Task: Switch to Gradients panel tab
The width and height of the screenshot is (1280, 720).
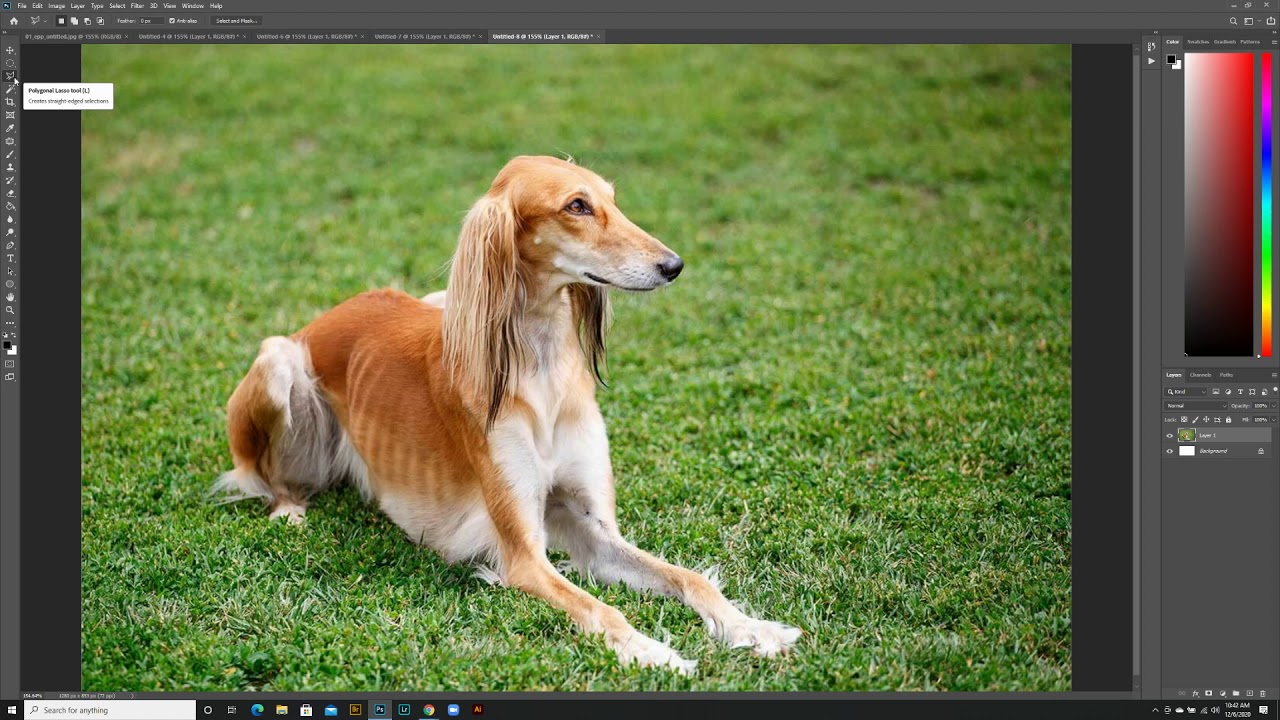Action: click(1224, 42)
